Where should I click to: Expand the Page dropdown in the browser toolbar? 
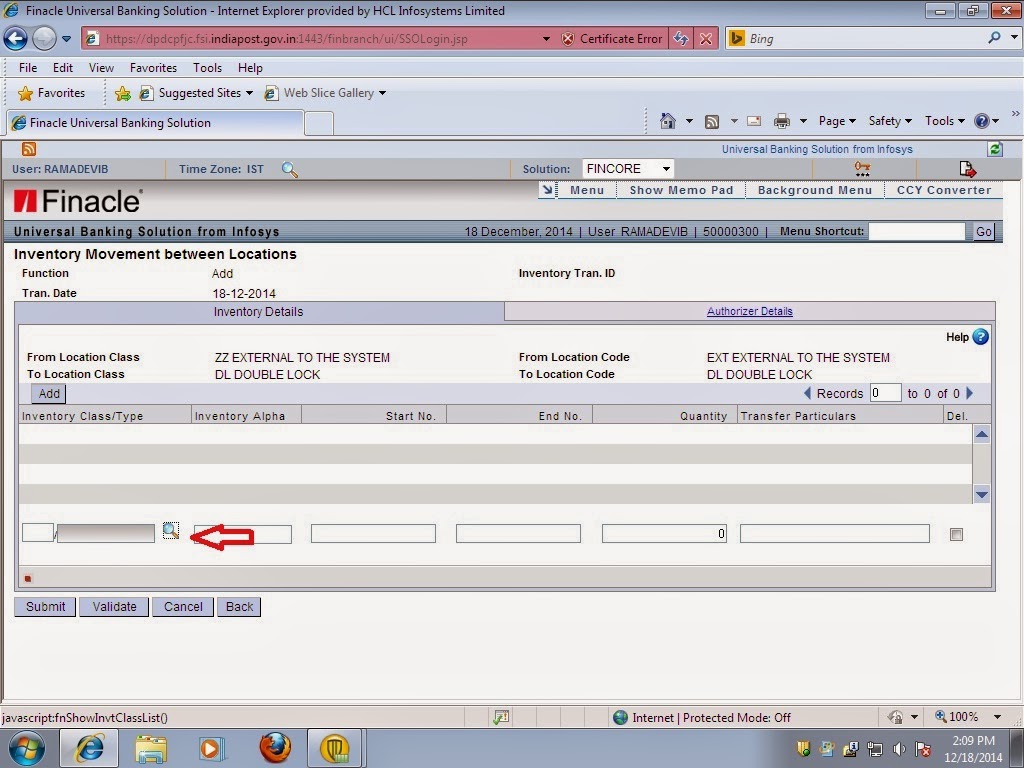(x=849, y=120)
